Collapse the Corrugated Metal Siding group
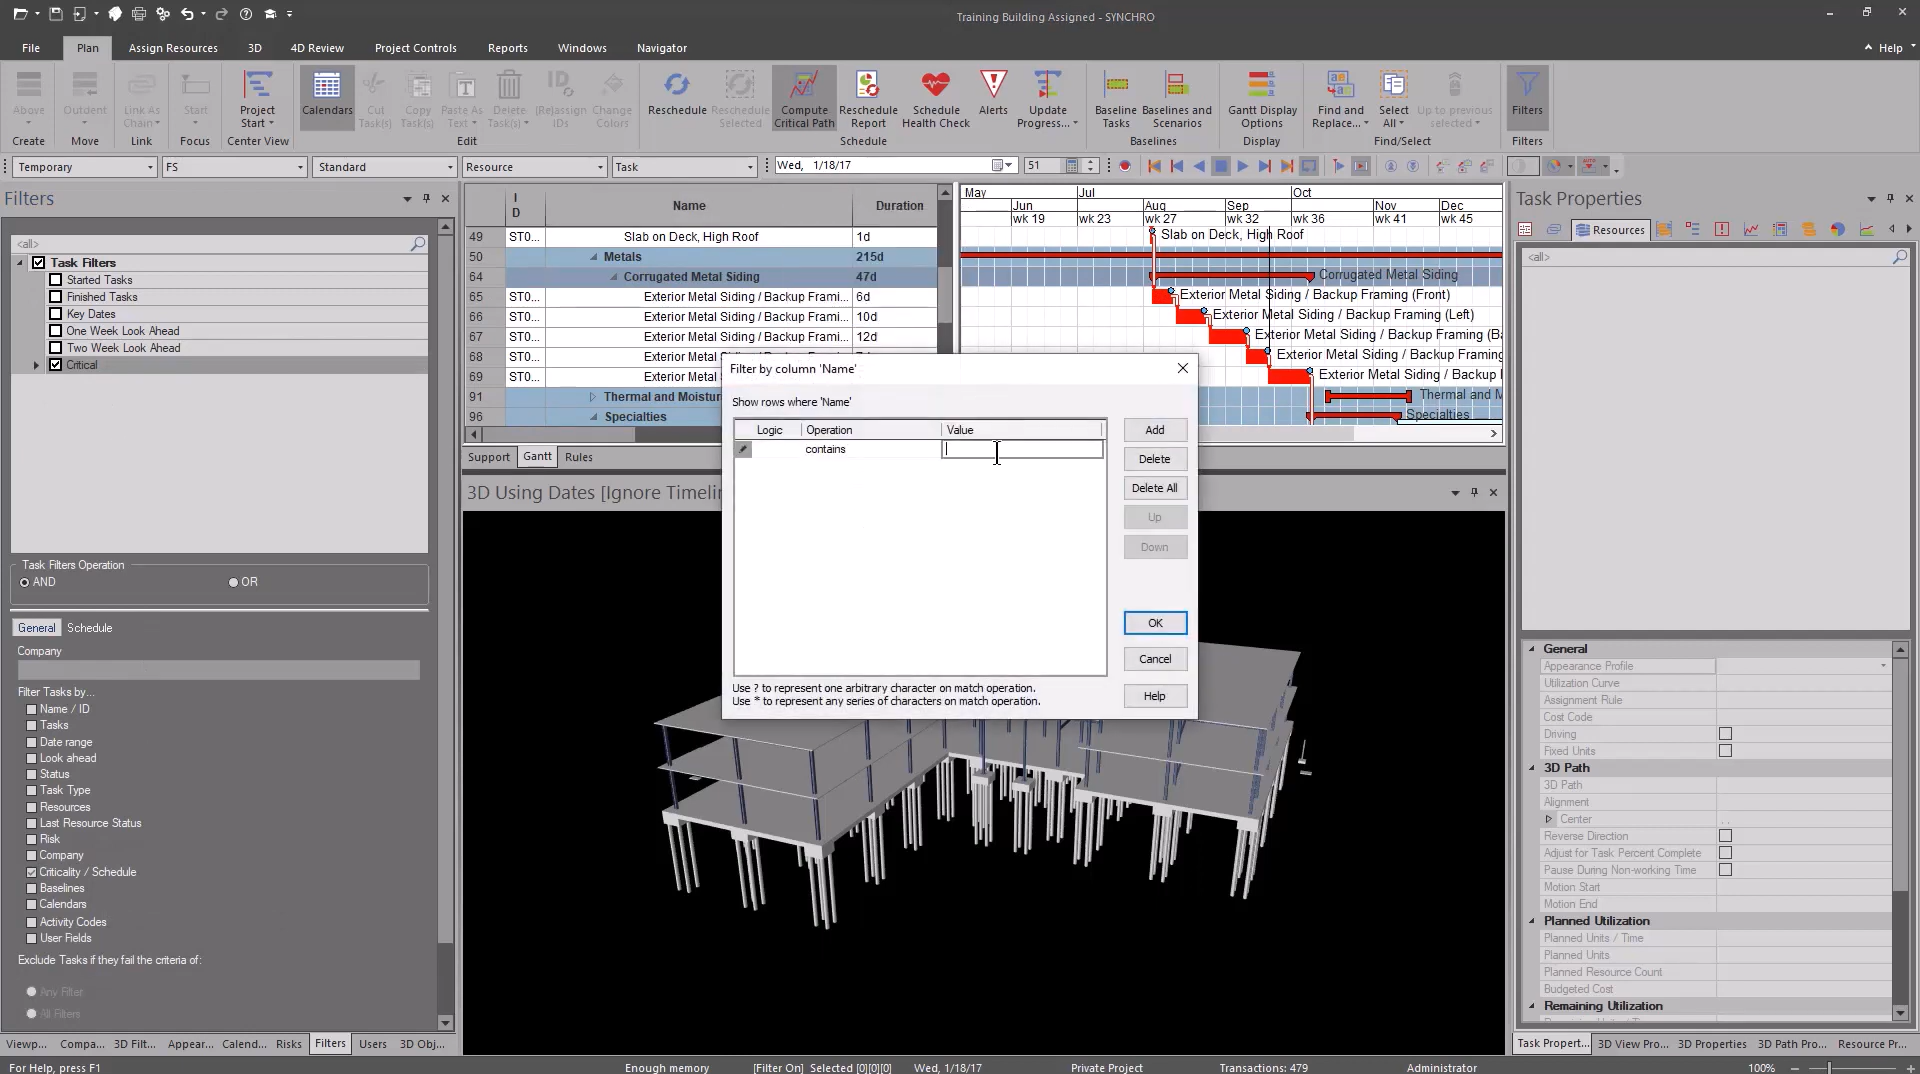 (614, 277)
